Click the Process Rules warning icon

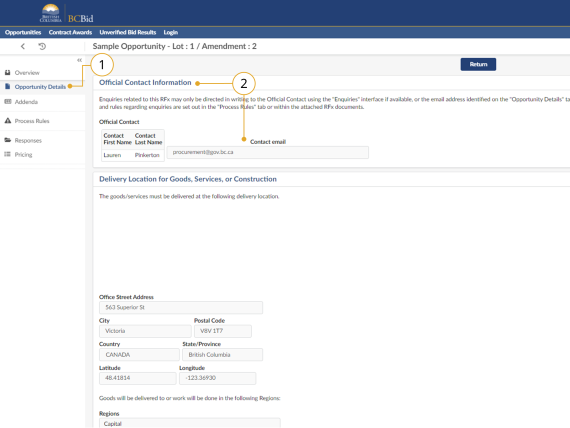(x=8, y=120)
